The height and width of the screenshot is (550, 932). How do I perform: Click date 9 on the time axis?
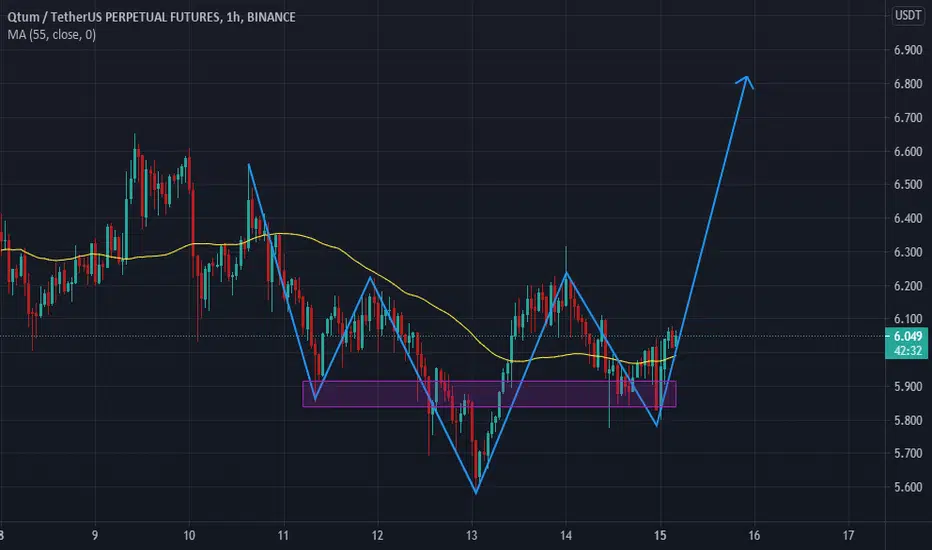coord(95,536)
